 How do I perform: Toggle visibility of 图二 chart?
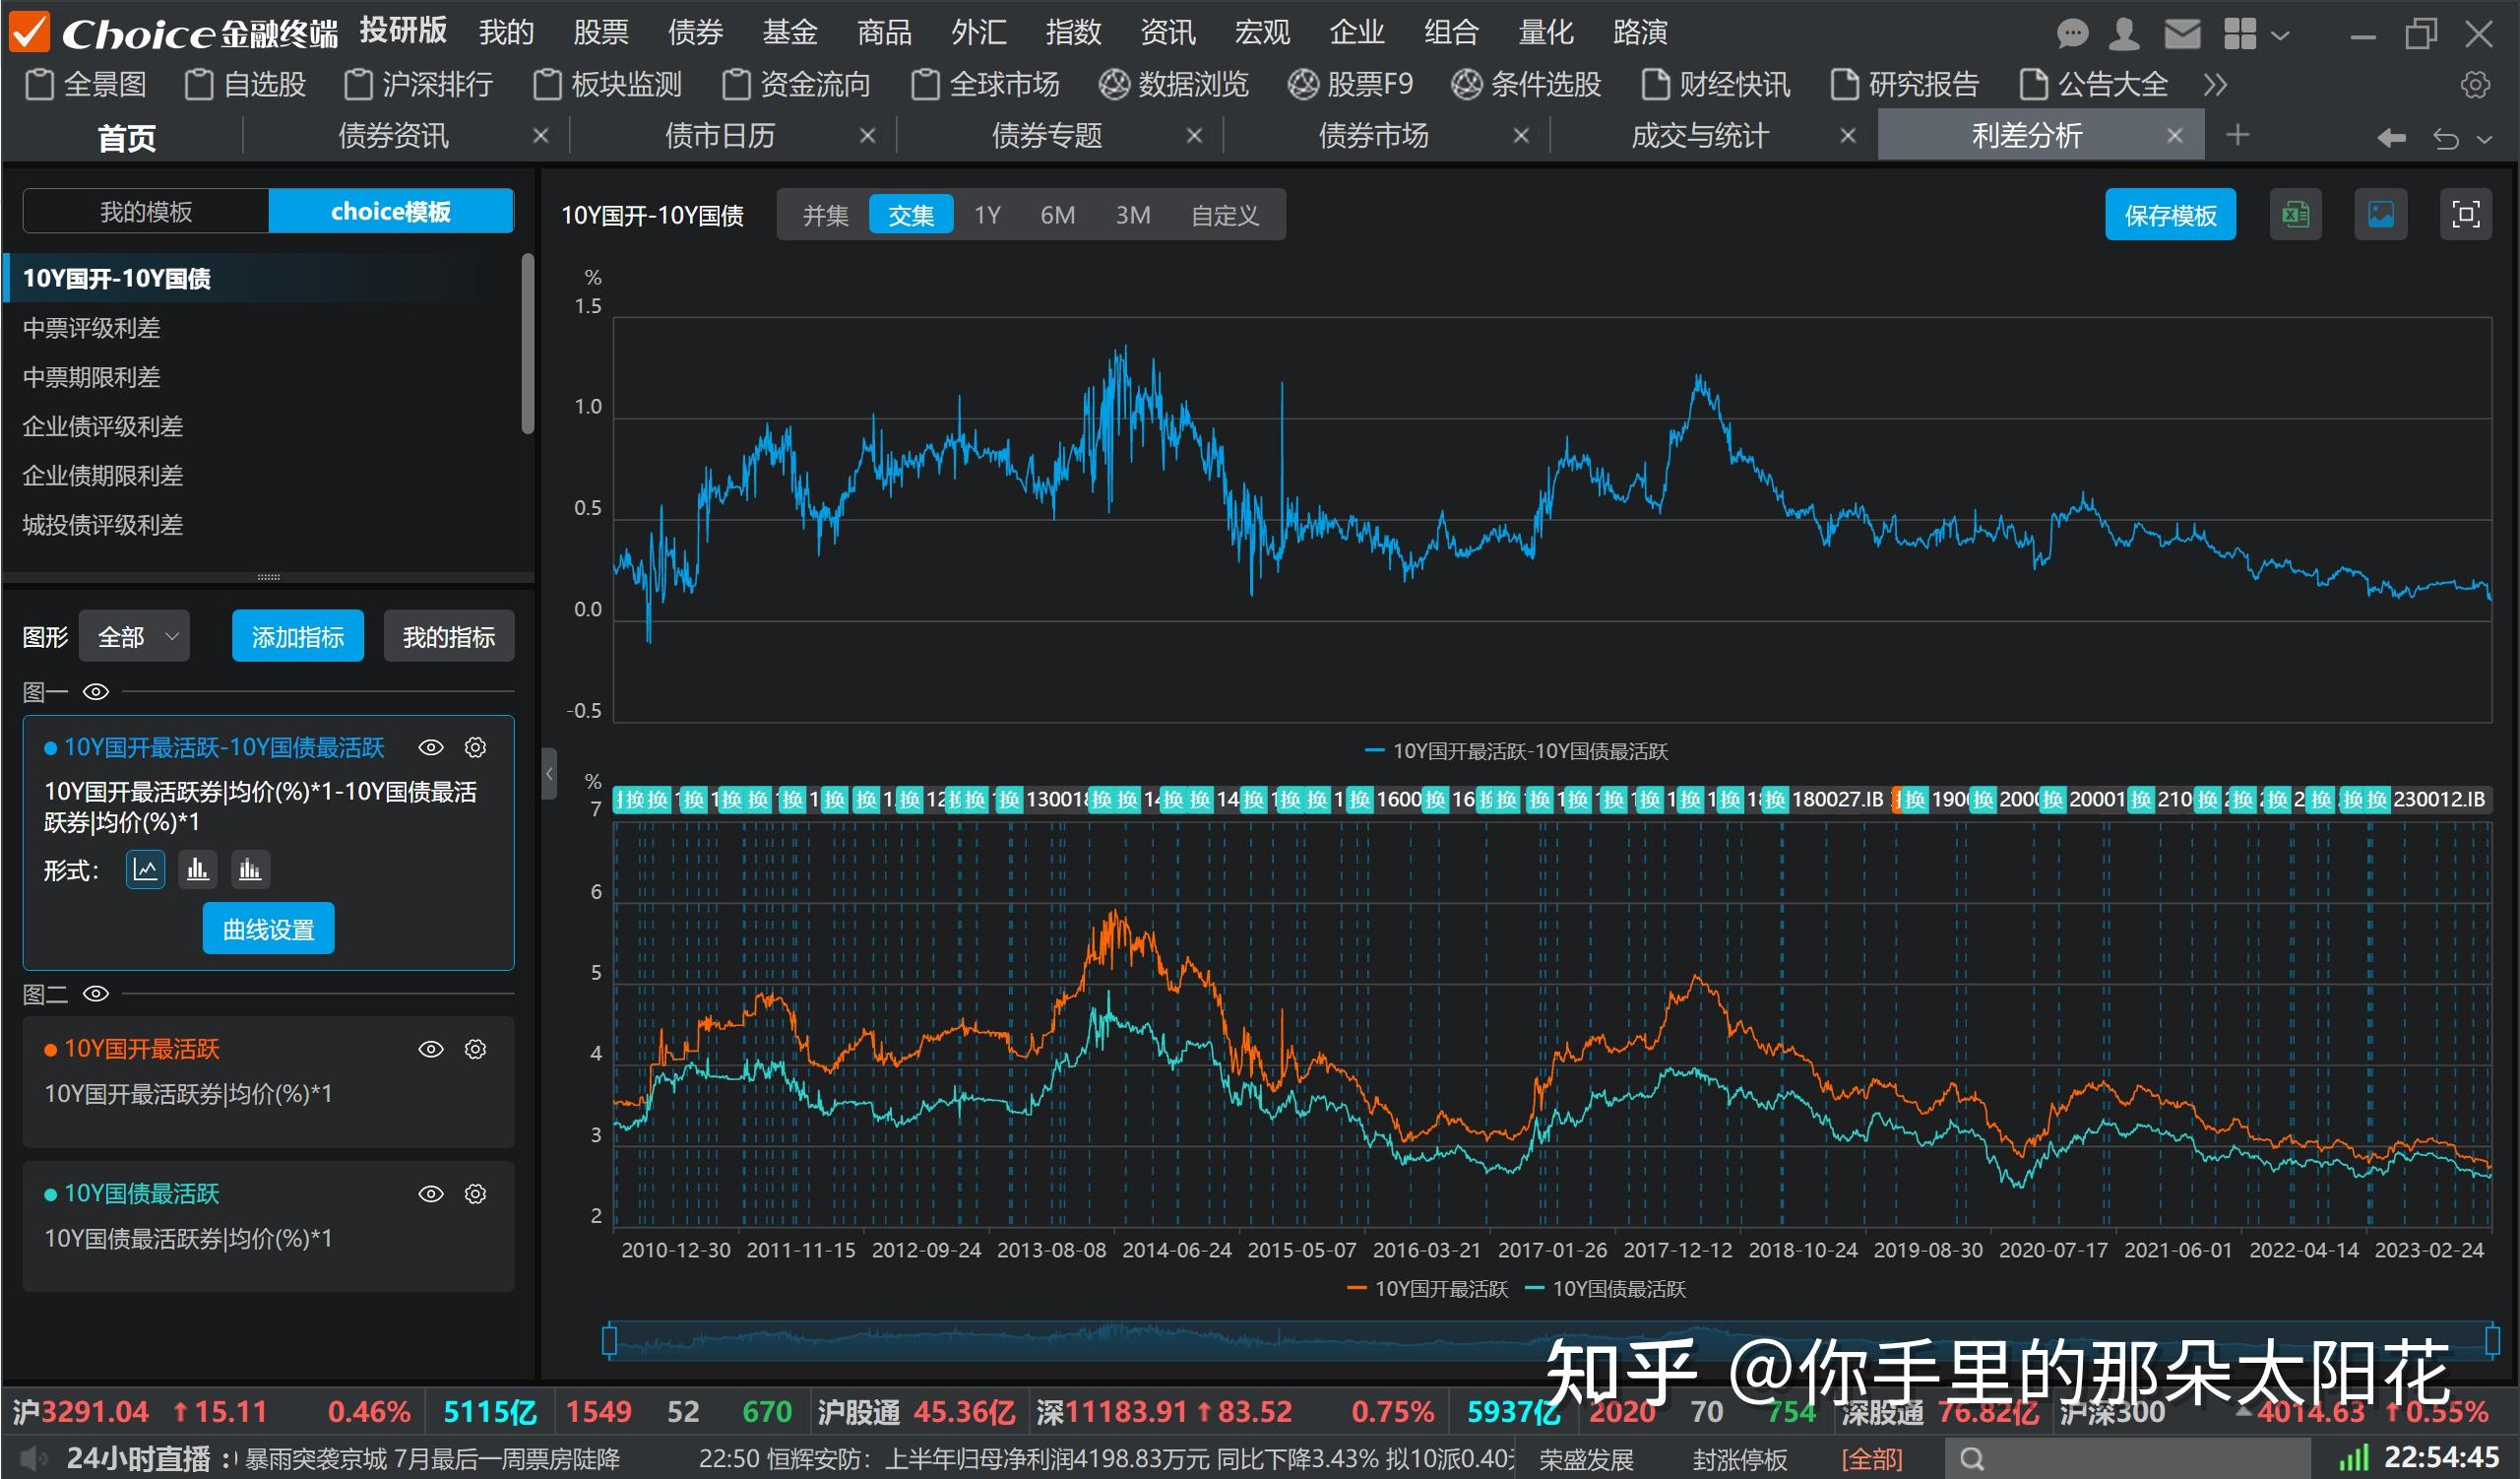96,993
